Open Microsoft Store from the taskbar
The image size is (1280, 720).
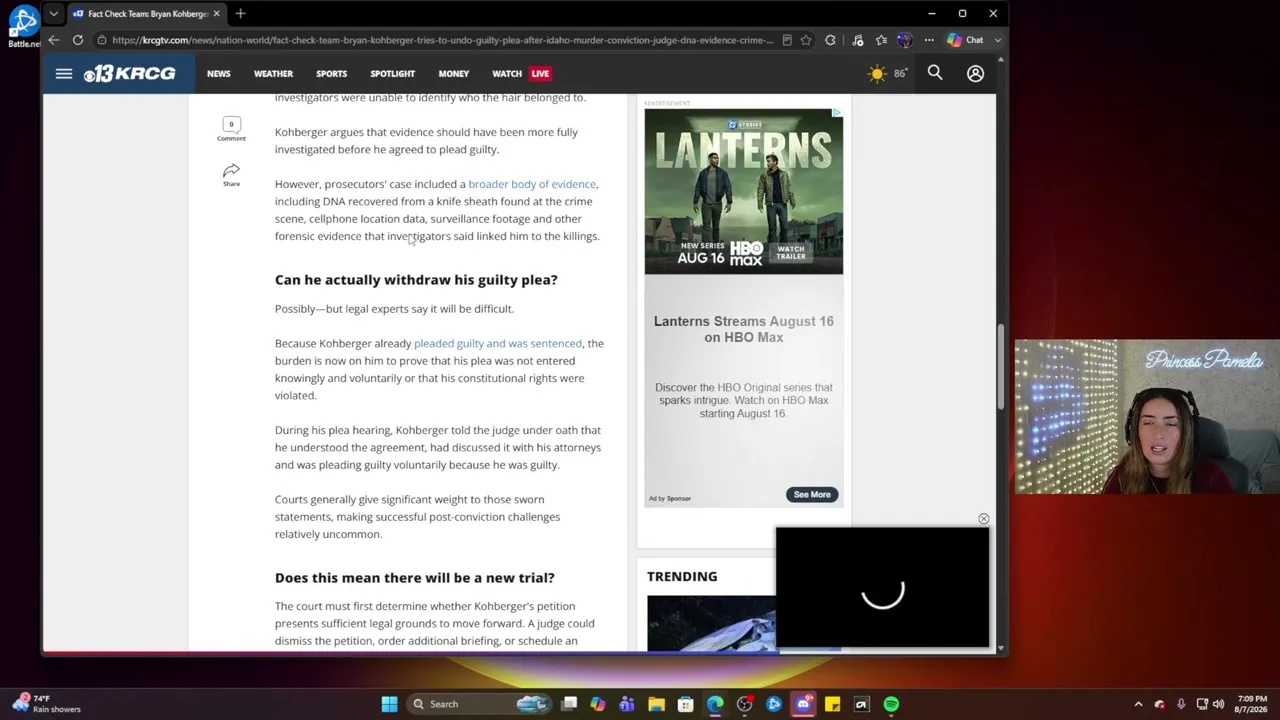[685, 704]
